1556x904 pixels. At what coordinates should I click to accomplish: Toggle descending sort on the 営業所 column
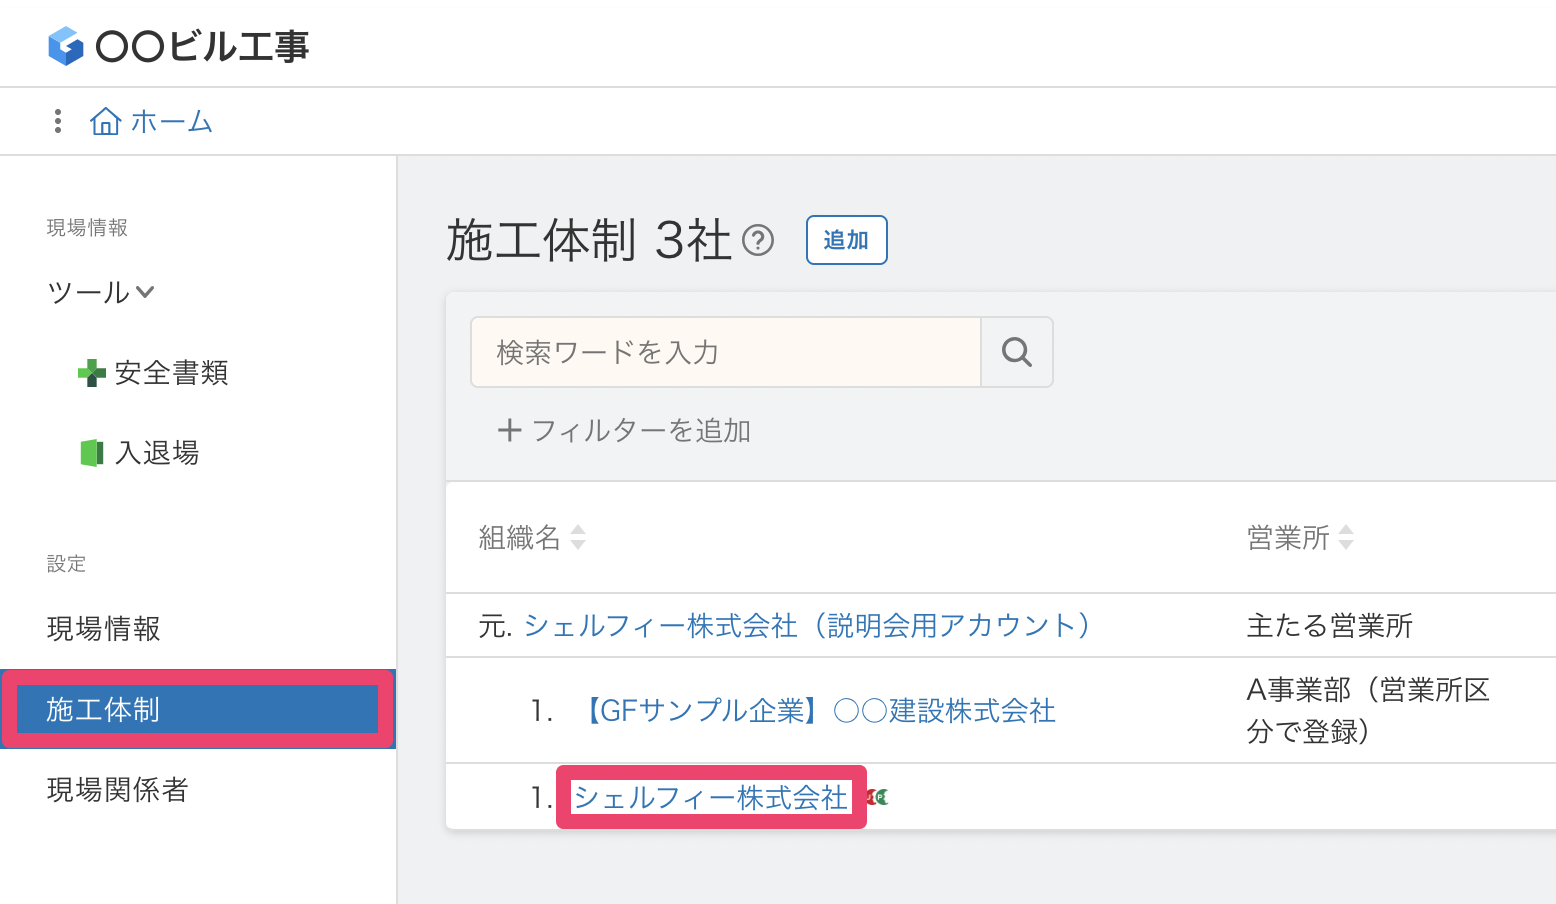pos(1346,543)
